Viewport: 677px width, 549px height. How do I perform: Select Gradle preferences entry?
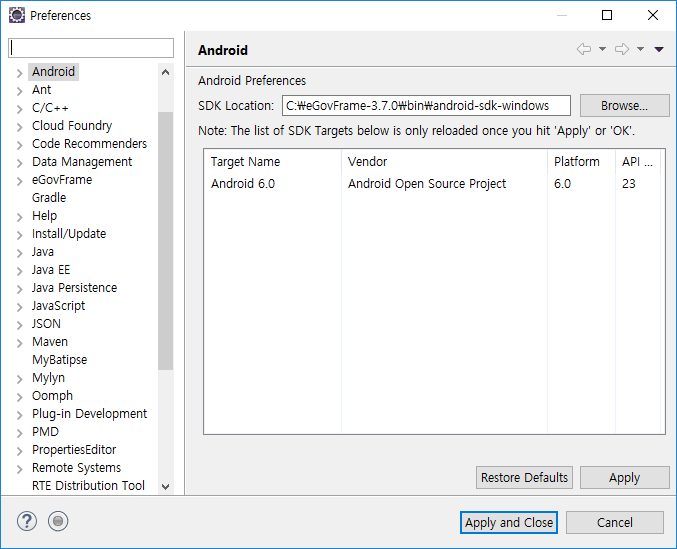coord(49,198)
